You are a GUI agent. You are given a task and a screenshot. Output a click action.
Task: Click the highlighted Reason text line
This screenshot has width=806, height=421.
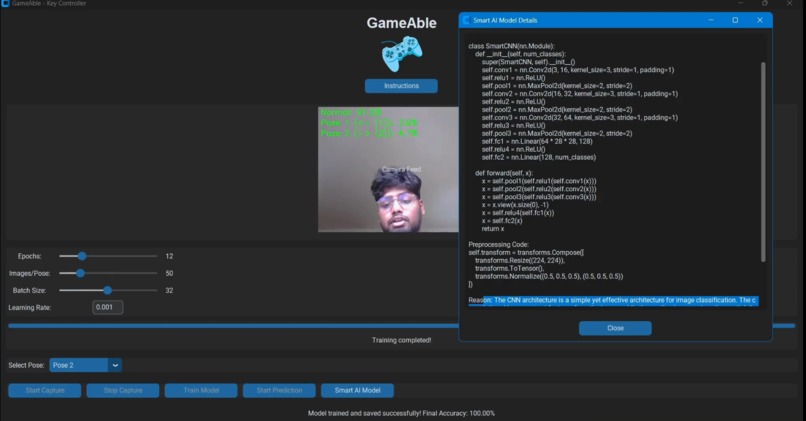(x=613, y=300)
